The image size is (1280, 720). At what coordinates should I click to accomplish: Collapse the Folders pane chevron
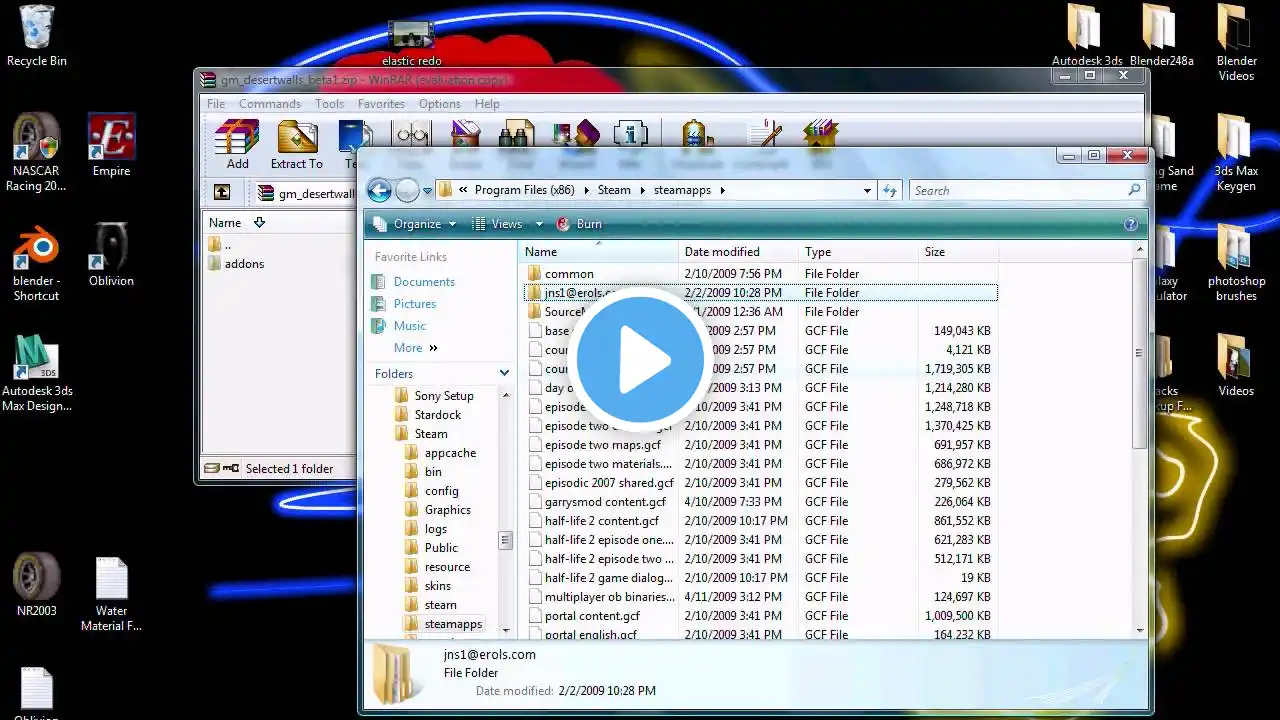pyautogui.click(x=504, y=373)
